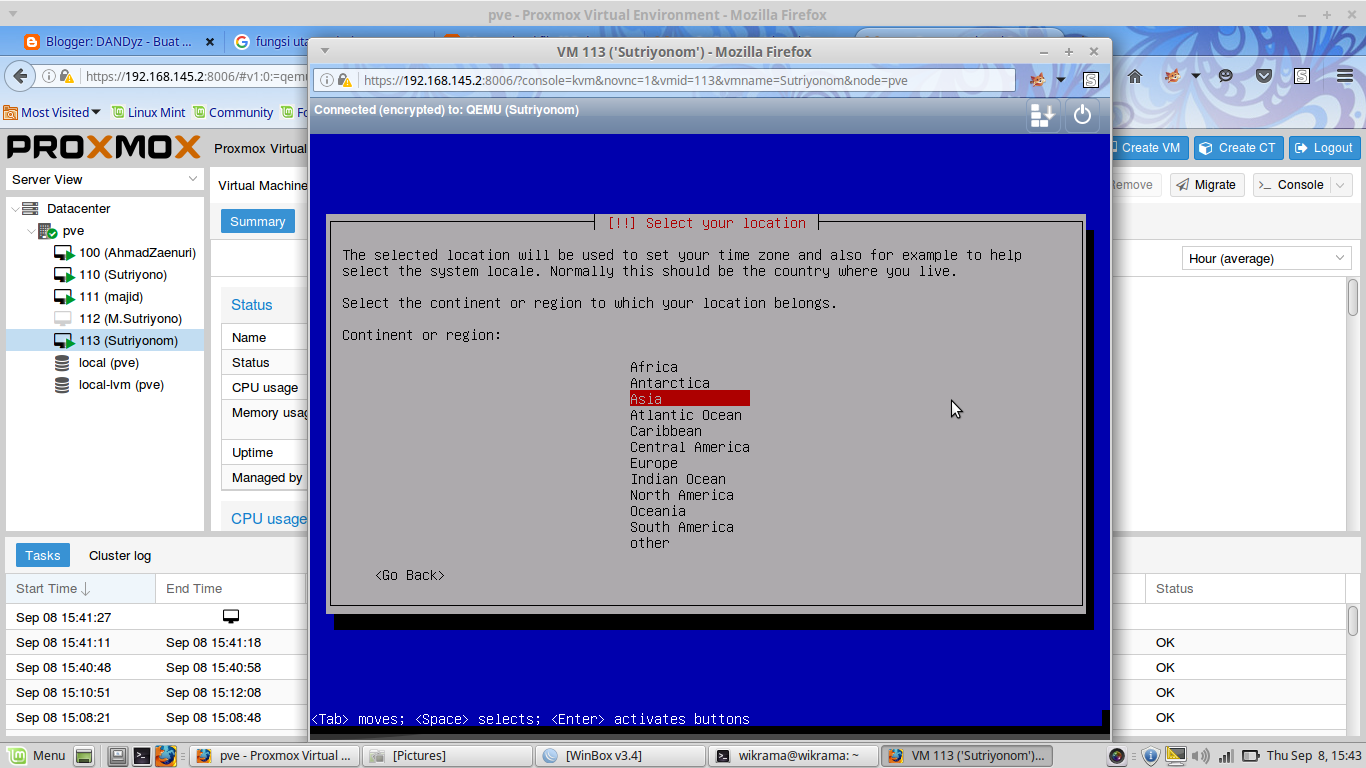The width and height of the screenshot is (1366, 768).
Task: Click the file manager launcher icon in taskbar
Action: 118,756
